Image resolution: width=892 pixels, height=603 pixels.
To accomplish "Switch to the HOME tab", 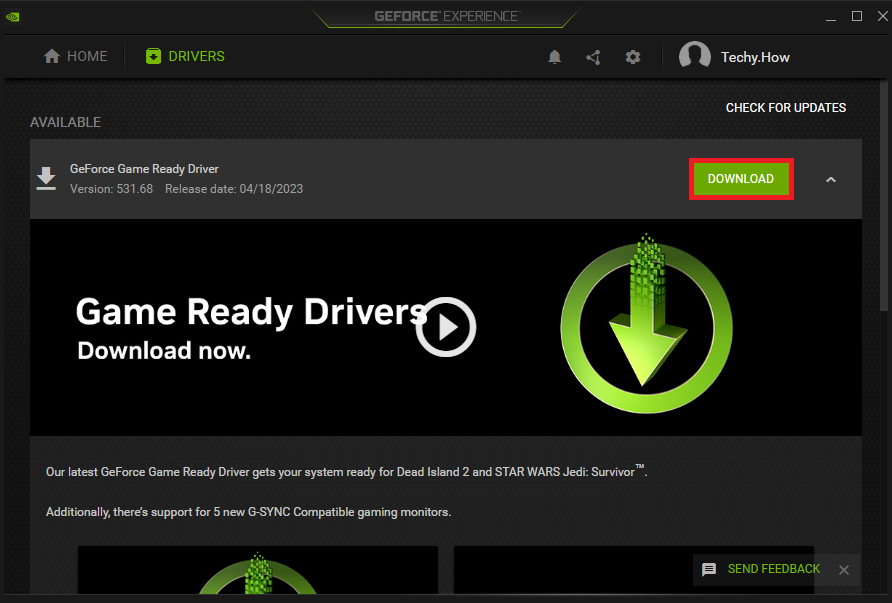I will [x=75, y=56].
